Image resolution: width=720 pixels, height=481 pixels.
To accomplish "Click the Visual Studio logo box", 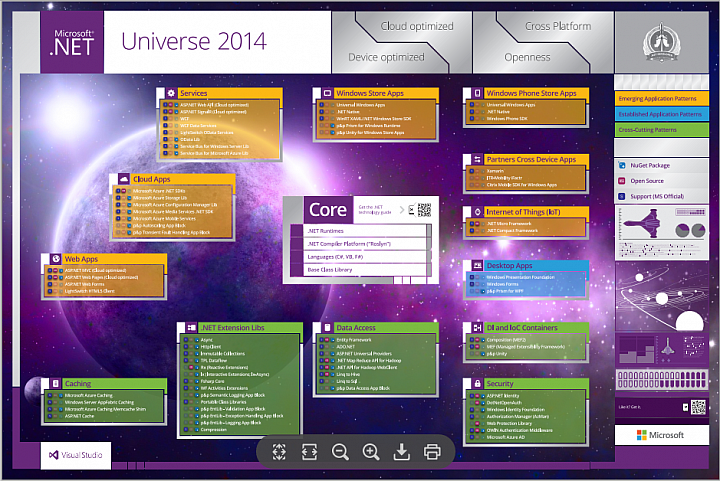I will [x=76, y=455].
